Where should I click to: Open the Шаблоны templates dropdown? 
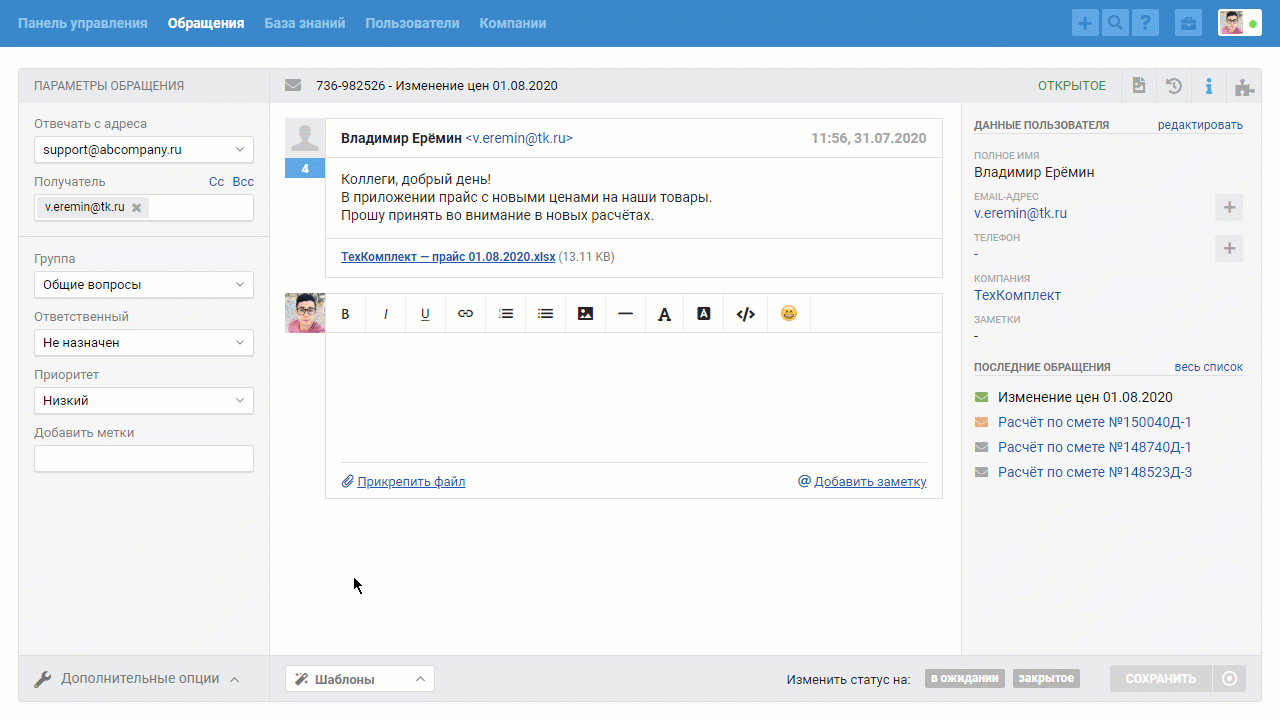pos(360,679)
